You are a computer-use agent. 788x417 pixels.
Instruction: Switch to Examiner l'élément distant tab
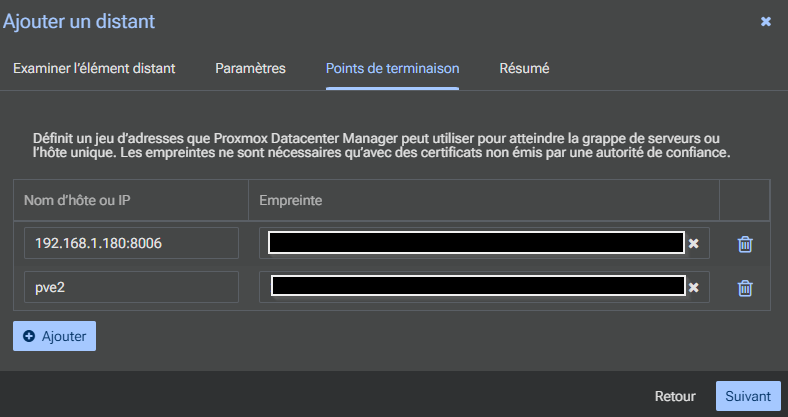pyautogui.click(x=94, y=68)
